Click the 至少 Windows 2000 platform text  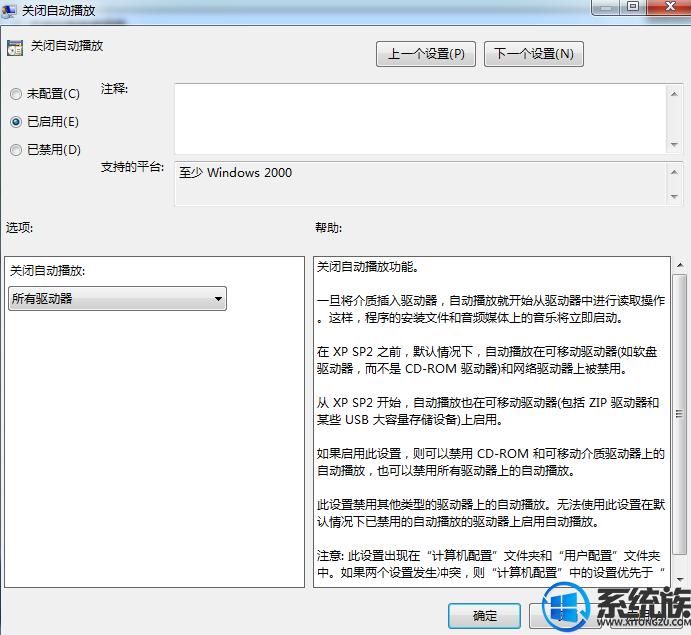tap(235, 172)
